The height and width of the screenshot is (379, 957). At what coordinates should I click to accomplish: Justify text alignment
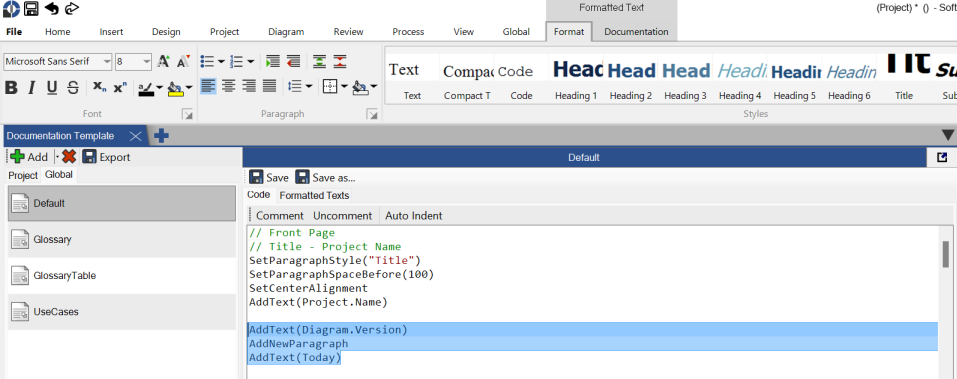point(269,86)
